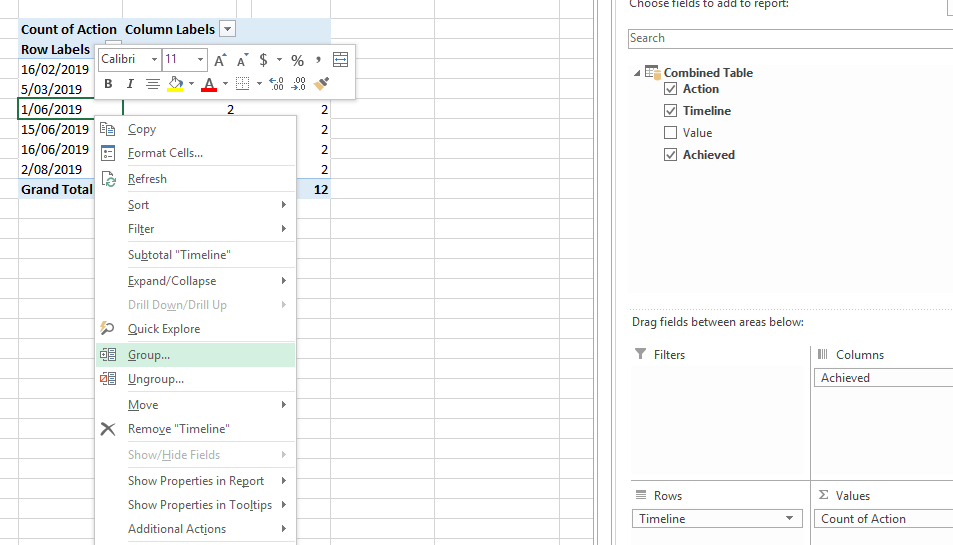Open Show Properties in Tooltips submenu

point(196,505)
